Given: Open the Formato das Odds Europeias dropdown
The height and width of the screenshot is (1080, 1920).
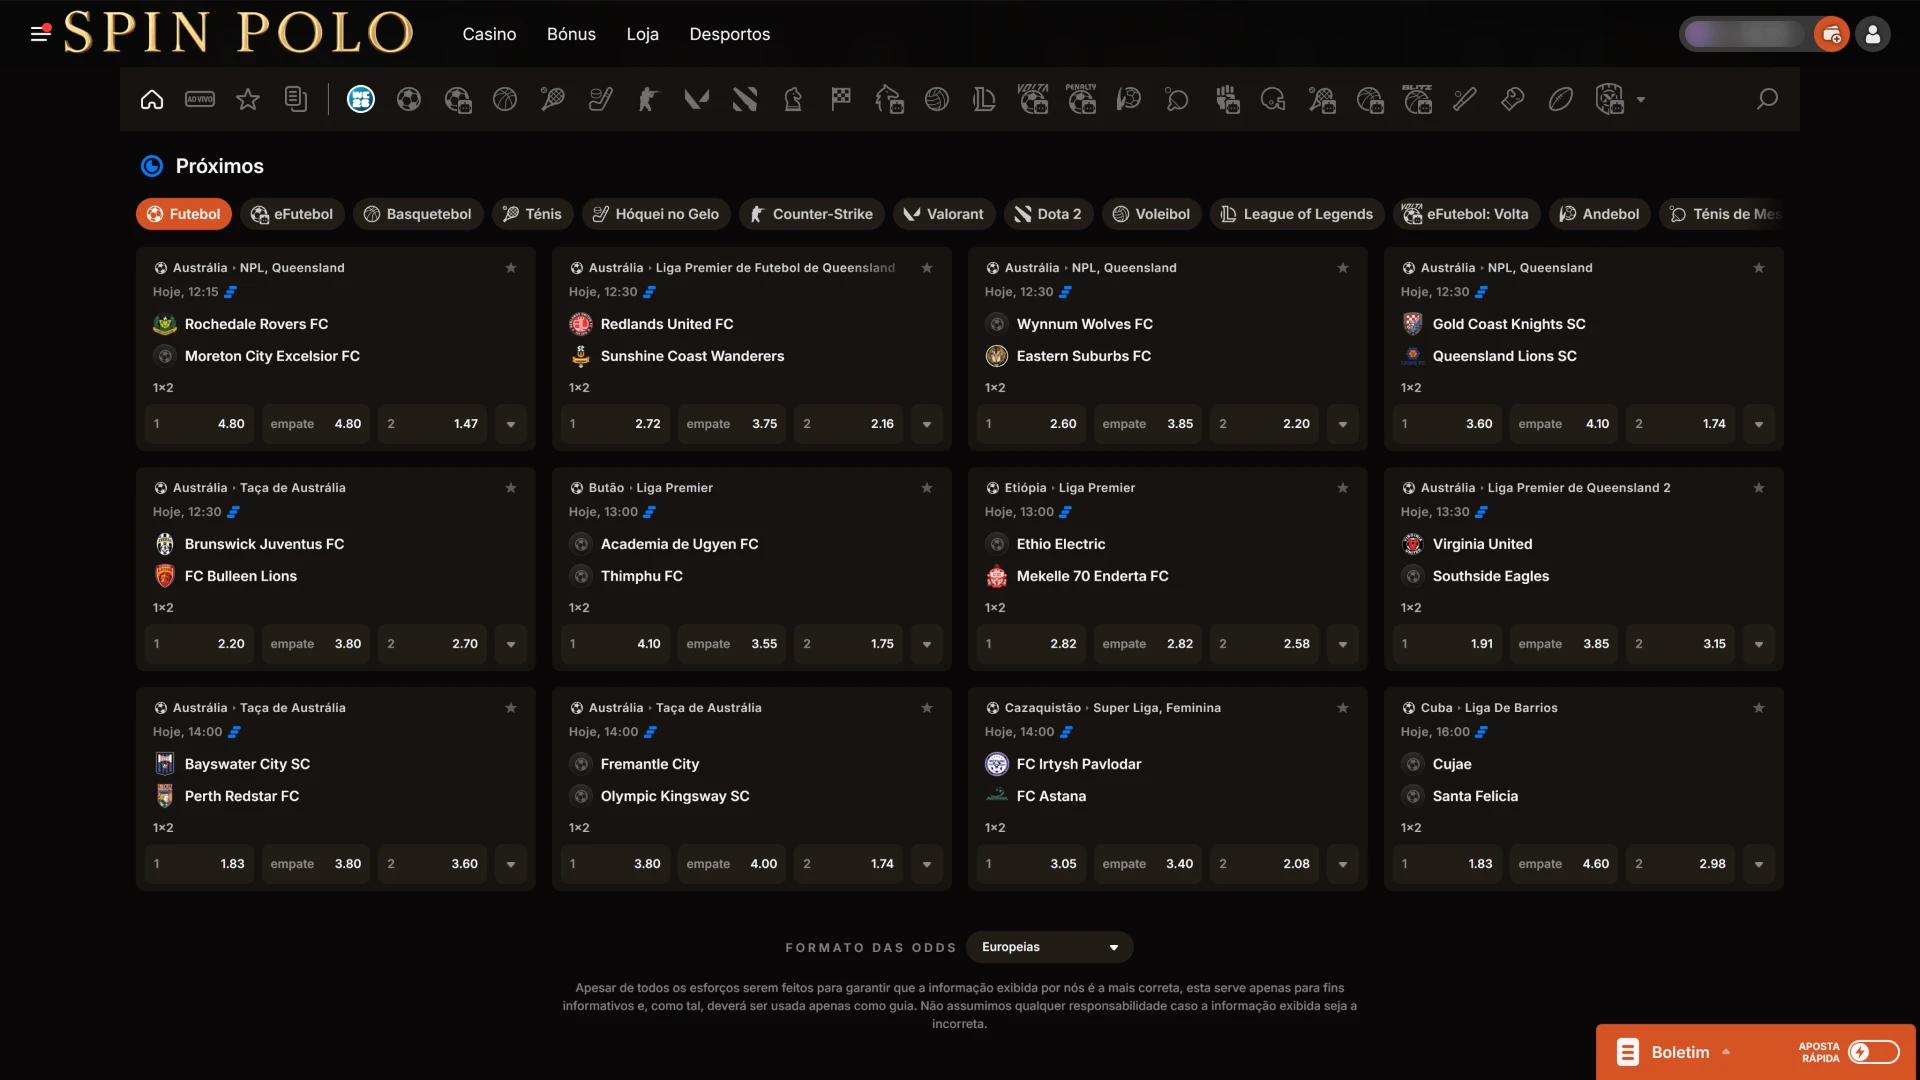Looking at the screenshot, I should click(1050, 947).
